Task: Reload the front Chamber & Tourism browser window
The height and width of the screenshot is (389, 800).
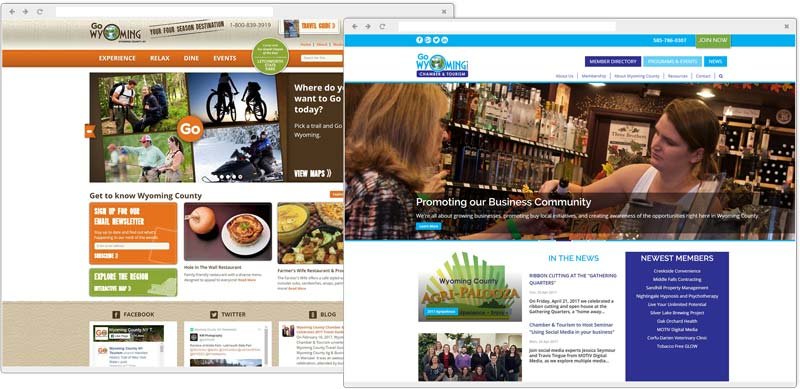Action: (382, 27)
